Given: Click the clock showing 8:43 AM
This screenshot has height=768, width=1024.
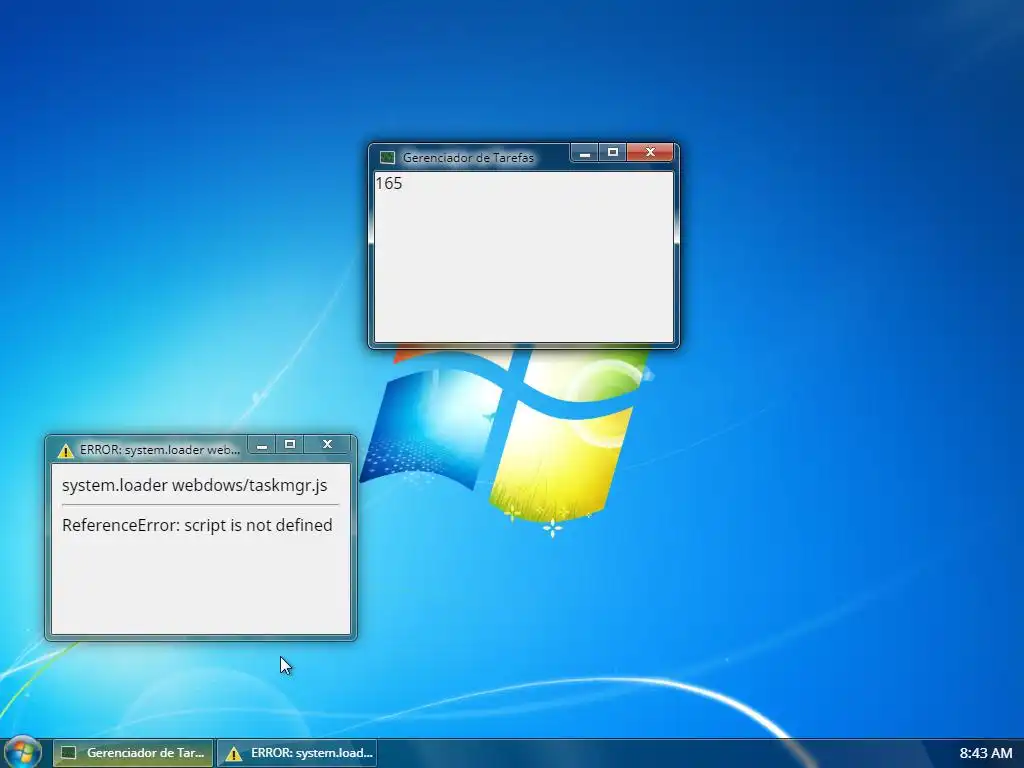Looking at the screenshot, I should pyautogui.click(x=985, y=753).
